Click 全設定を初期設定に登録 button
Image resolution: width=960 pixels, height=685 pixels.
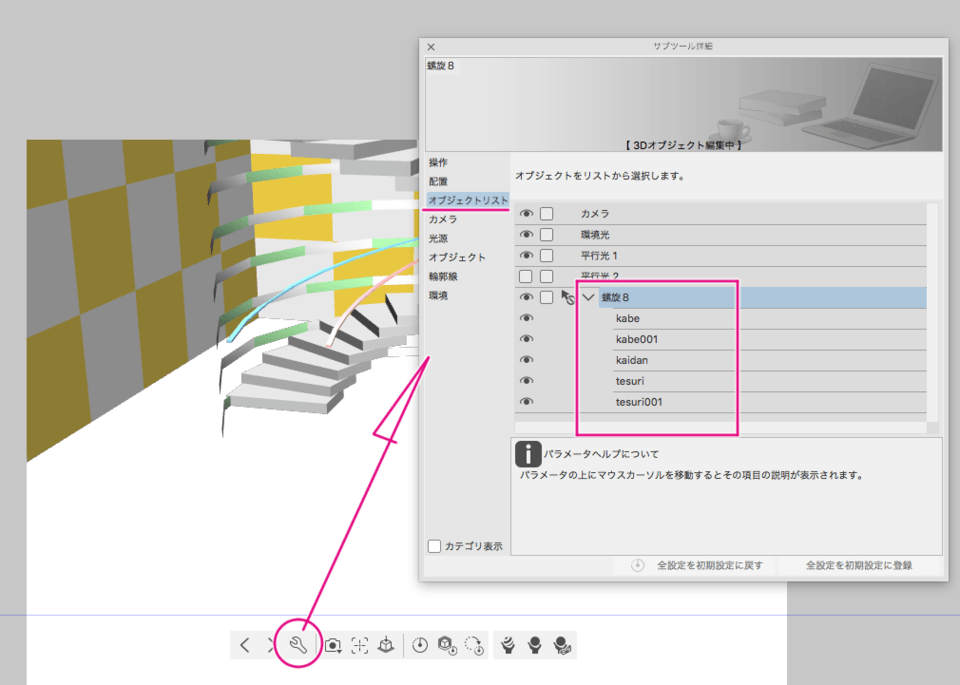(858, 566)
